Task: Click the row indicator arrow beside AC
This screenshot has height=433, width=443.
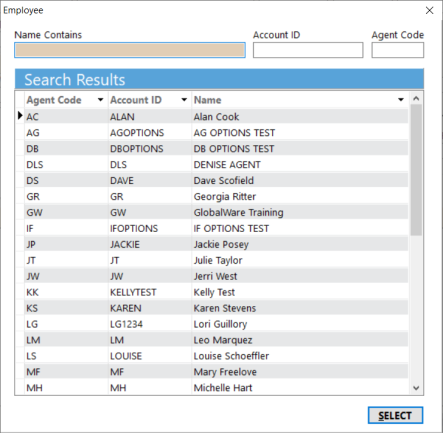Action: click(x=20, y=116)
